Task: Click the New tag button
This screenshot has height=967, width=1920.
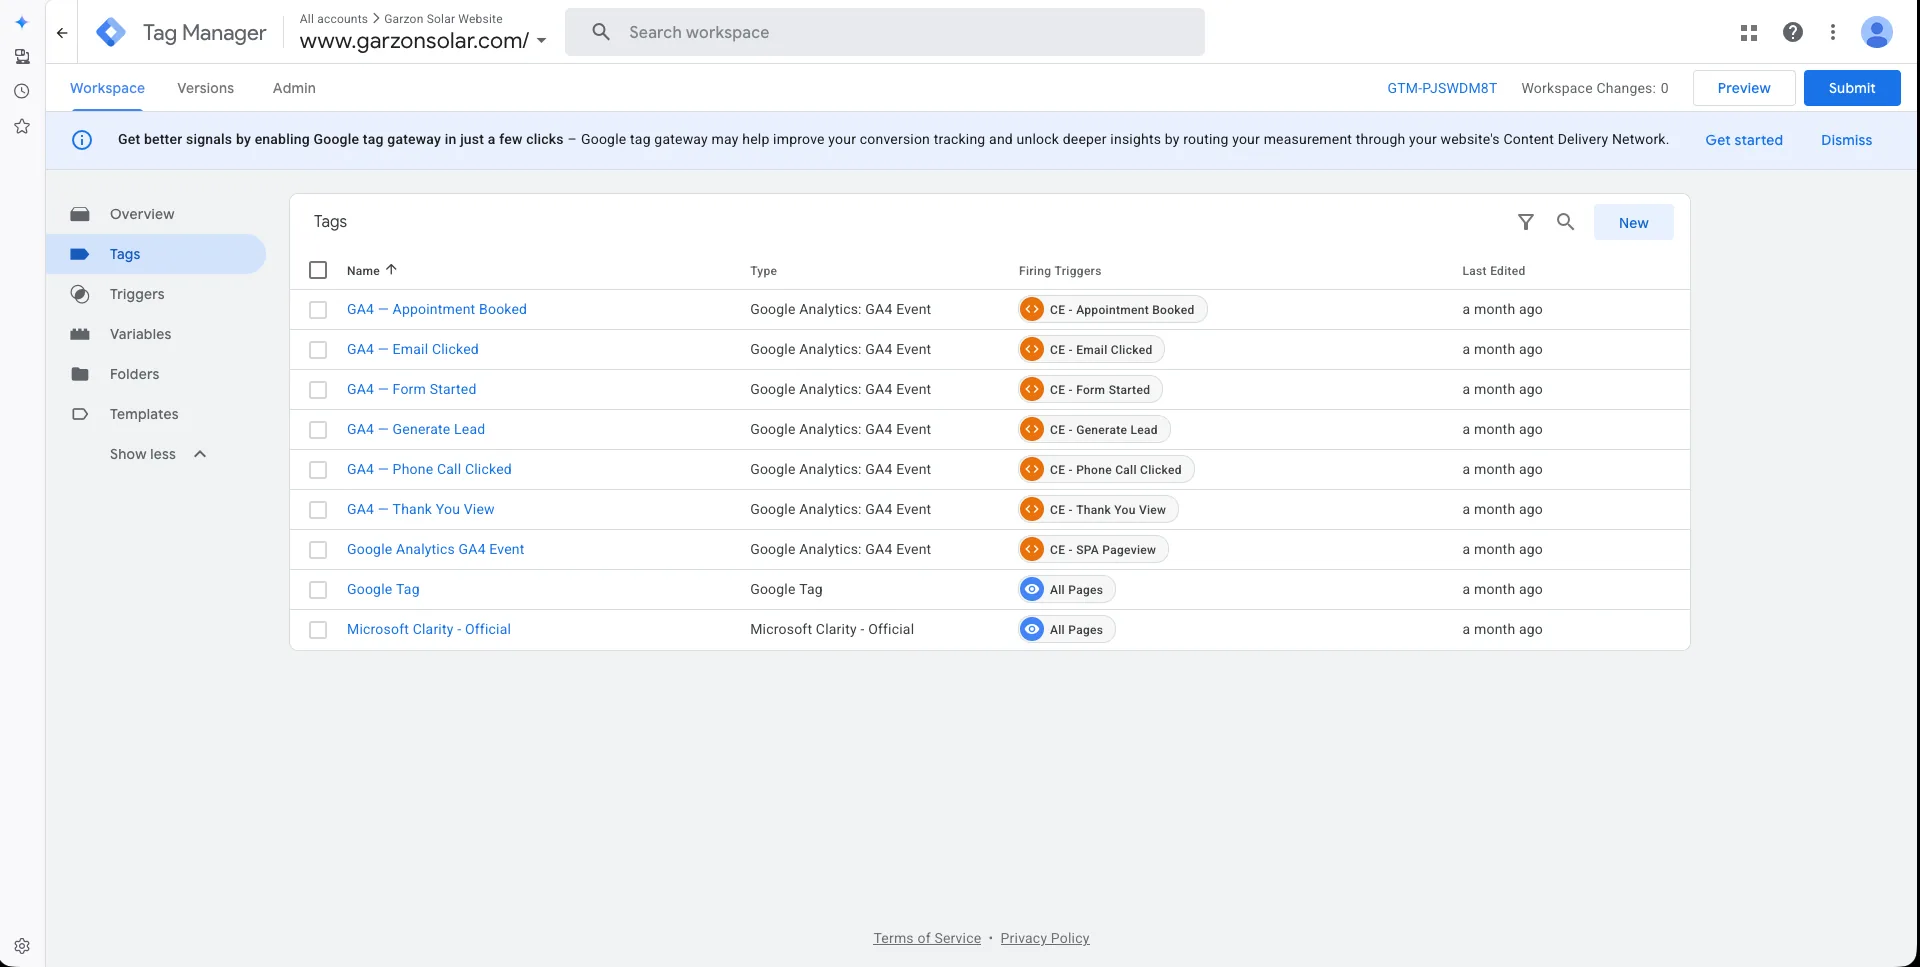Action: coord(1633,223)
